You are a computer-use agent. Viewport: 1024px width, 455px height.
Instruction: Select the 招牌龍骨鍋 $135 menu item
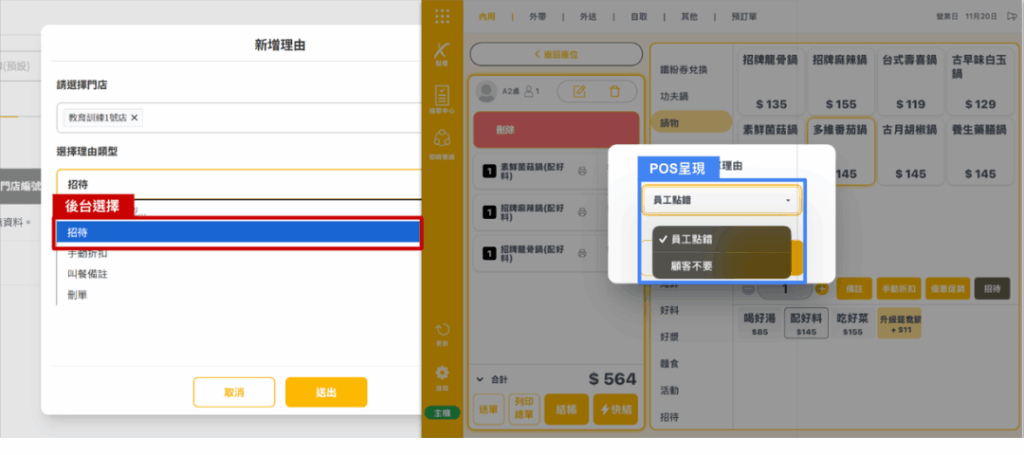[770, 80]
